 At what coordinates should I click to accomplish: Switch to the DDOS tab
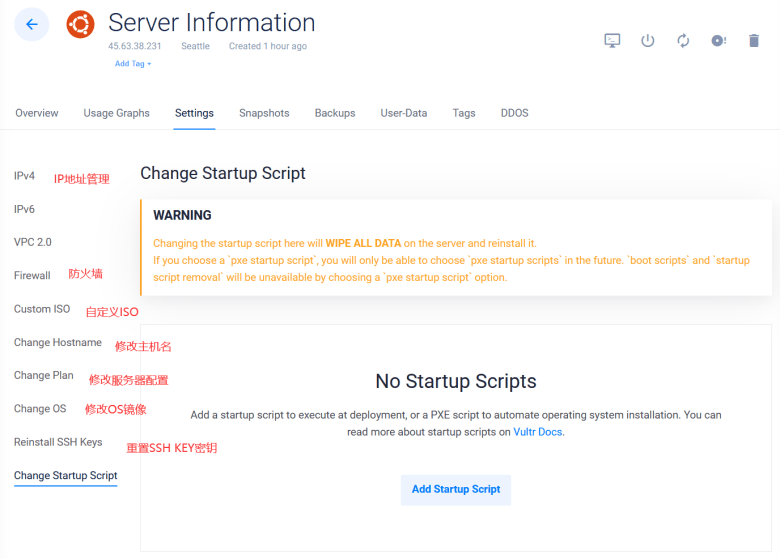pos(514,113)
